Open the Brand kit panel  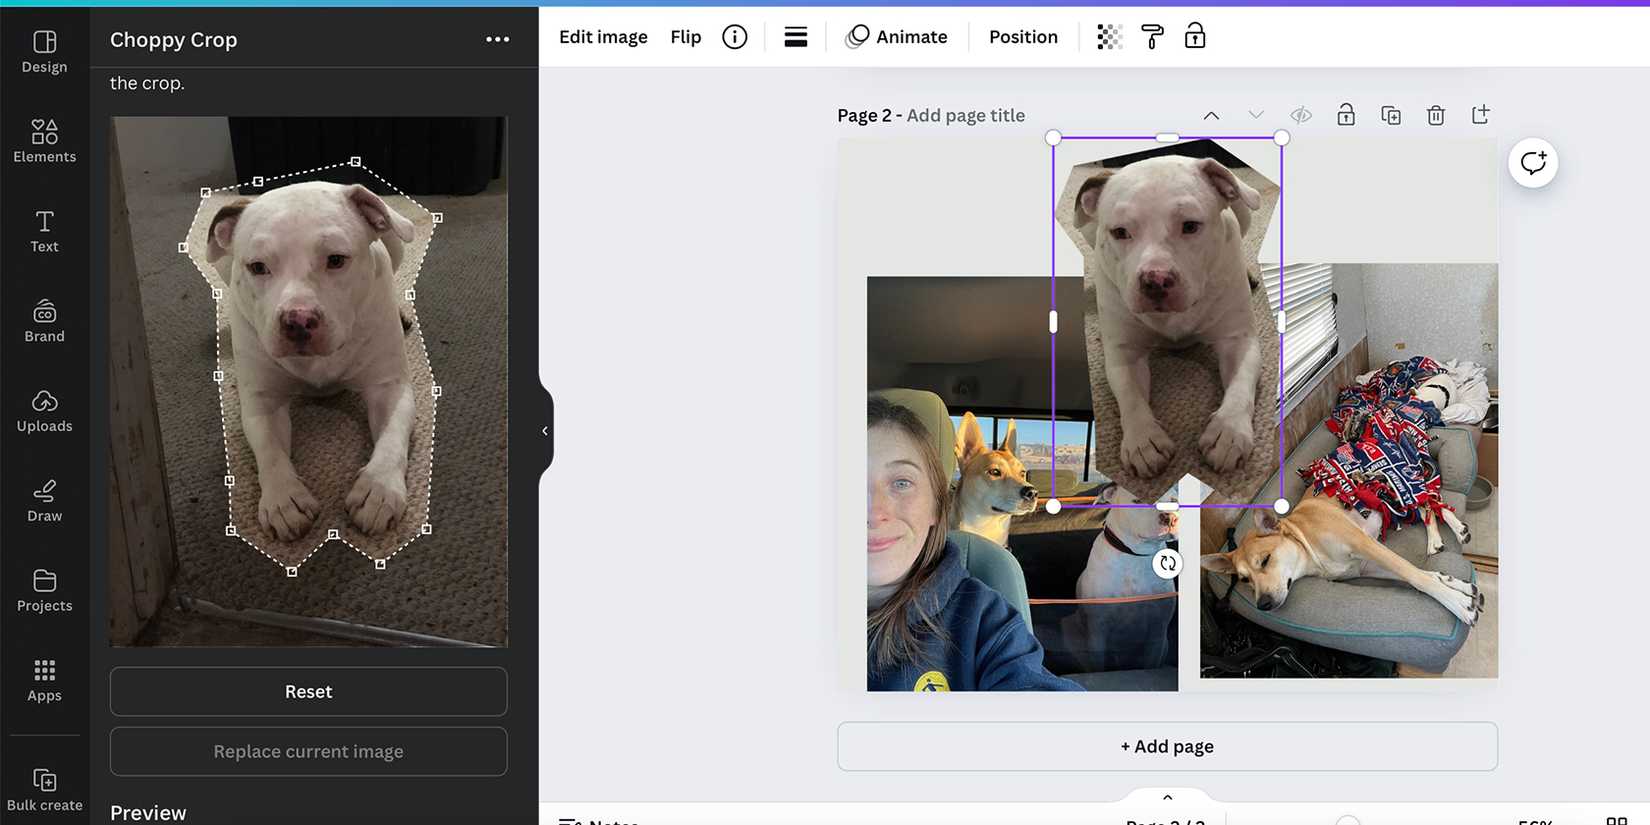(44, 321)
